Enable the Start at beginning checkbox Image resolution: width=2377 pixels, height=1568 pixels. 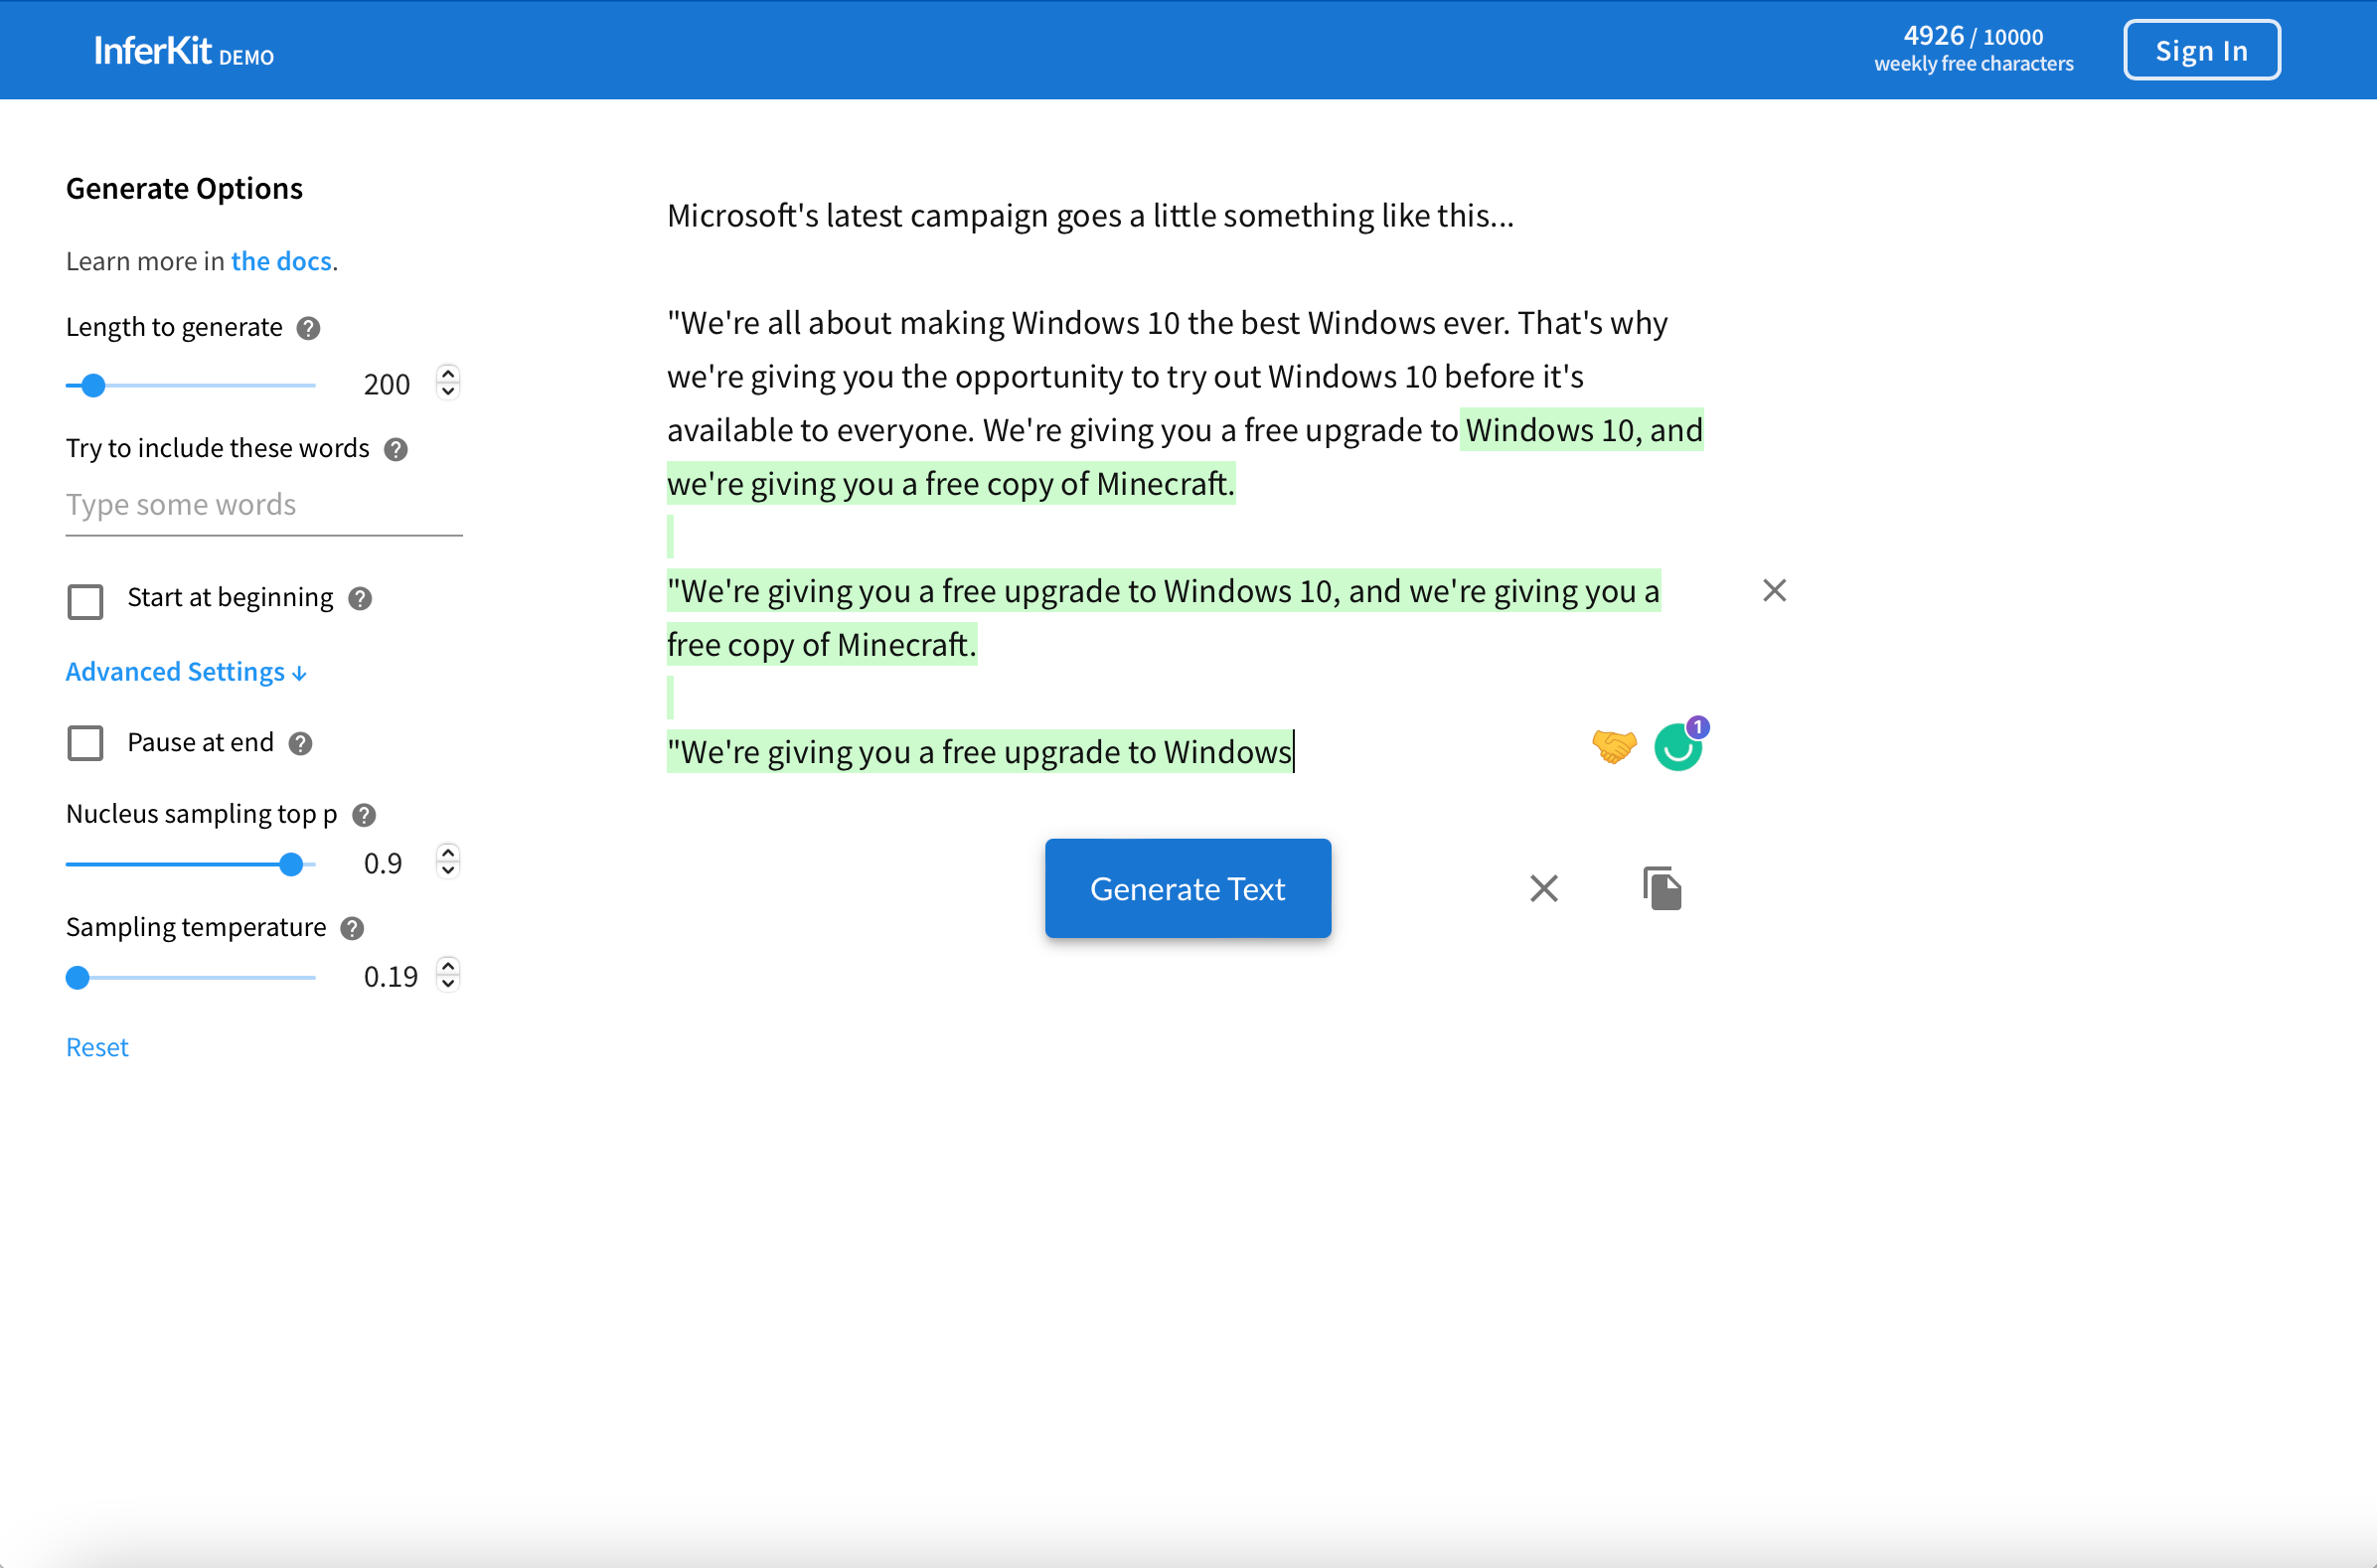click(85, 601)
